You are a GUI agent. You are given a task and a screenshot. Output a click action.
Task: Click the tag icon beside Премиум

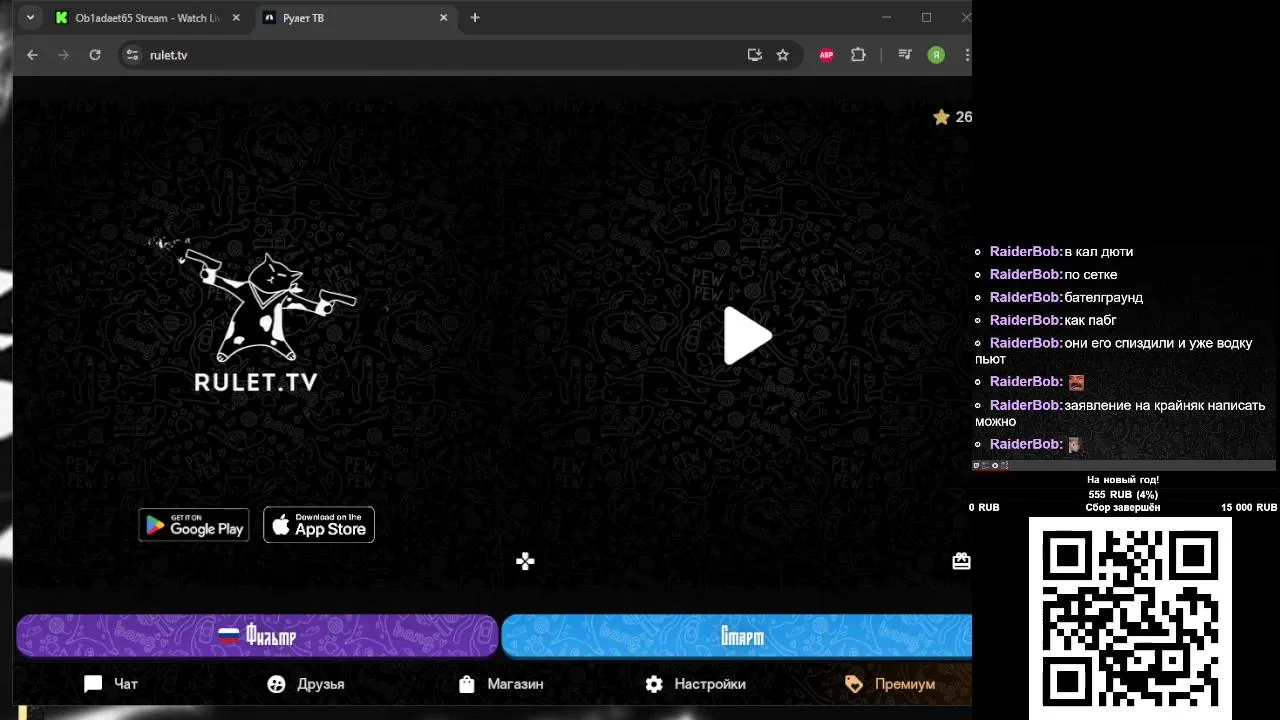click(x=853, y=684)
